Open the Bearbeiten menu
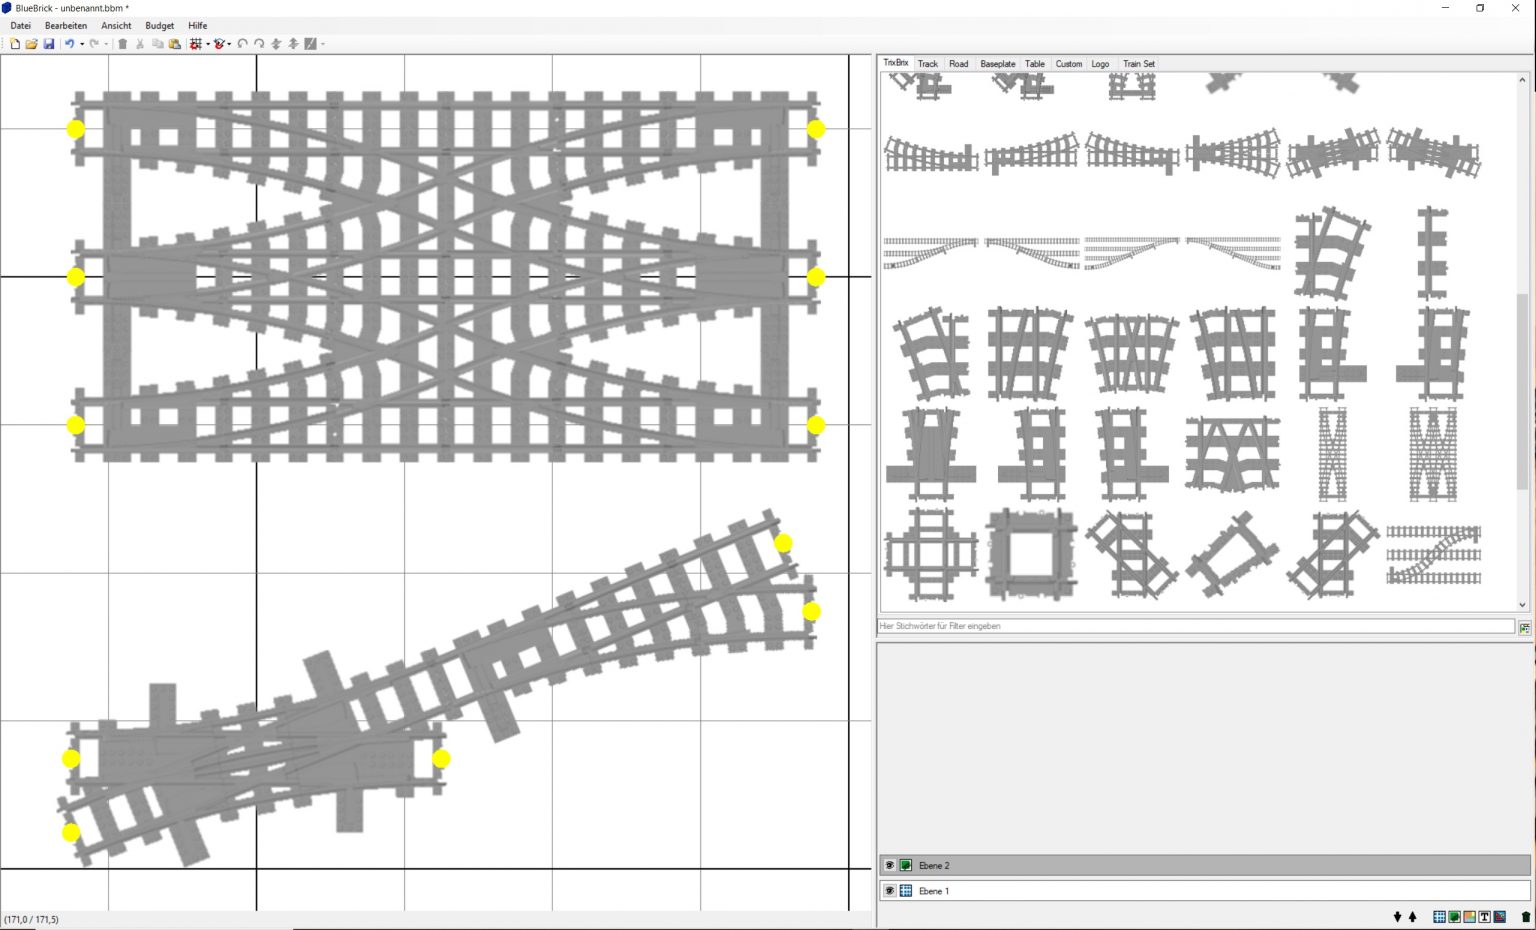The height and width of the screenshot is (930, 1536). point(65,25)
